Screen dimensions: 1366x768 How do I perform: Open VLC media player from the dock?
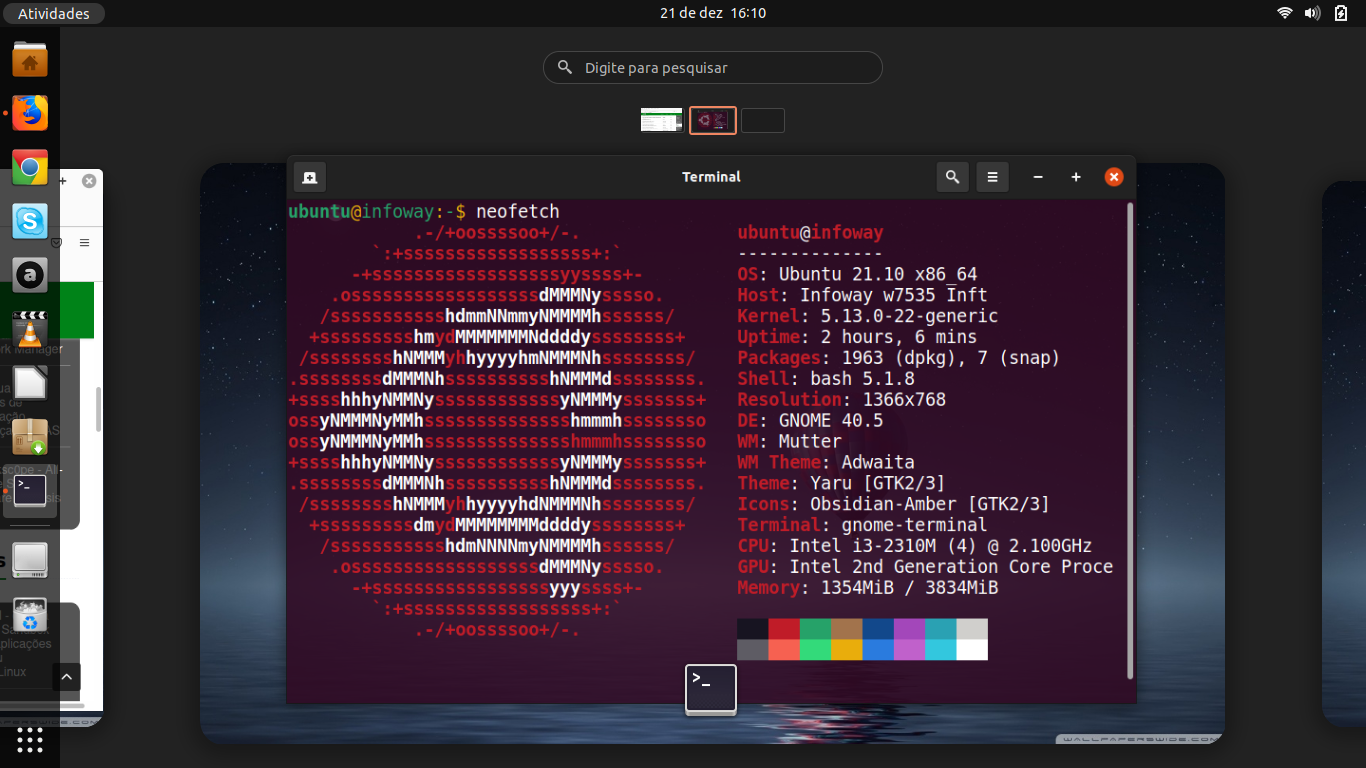(x=30, y=329)
